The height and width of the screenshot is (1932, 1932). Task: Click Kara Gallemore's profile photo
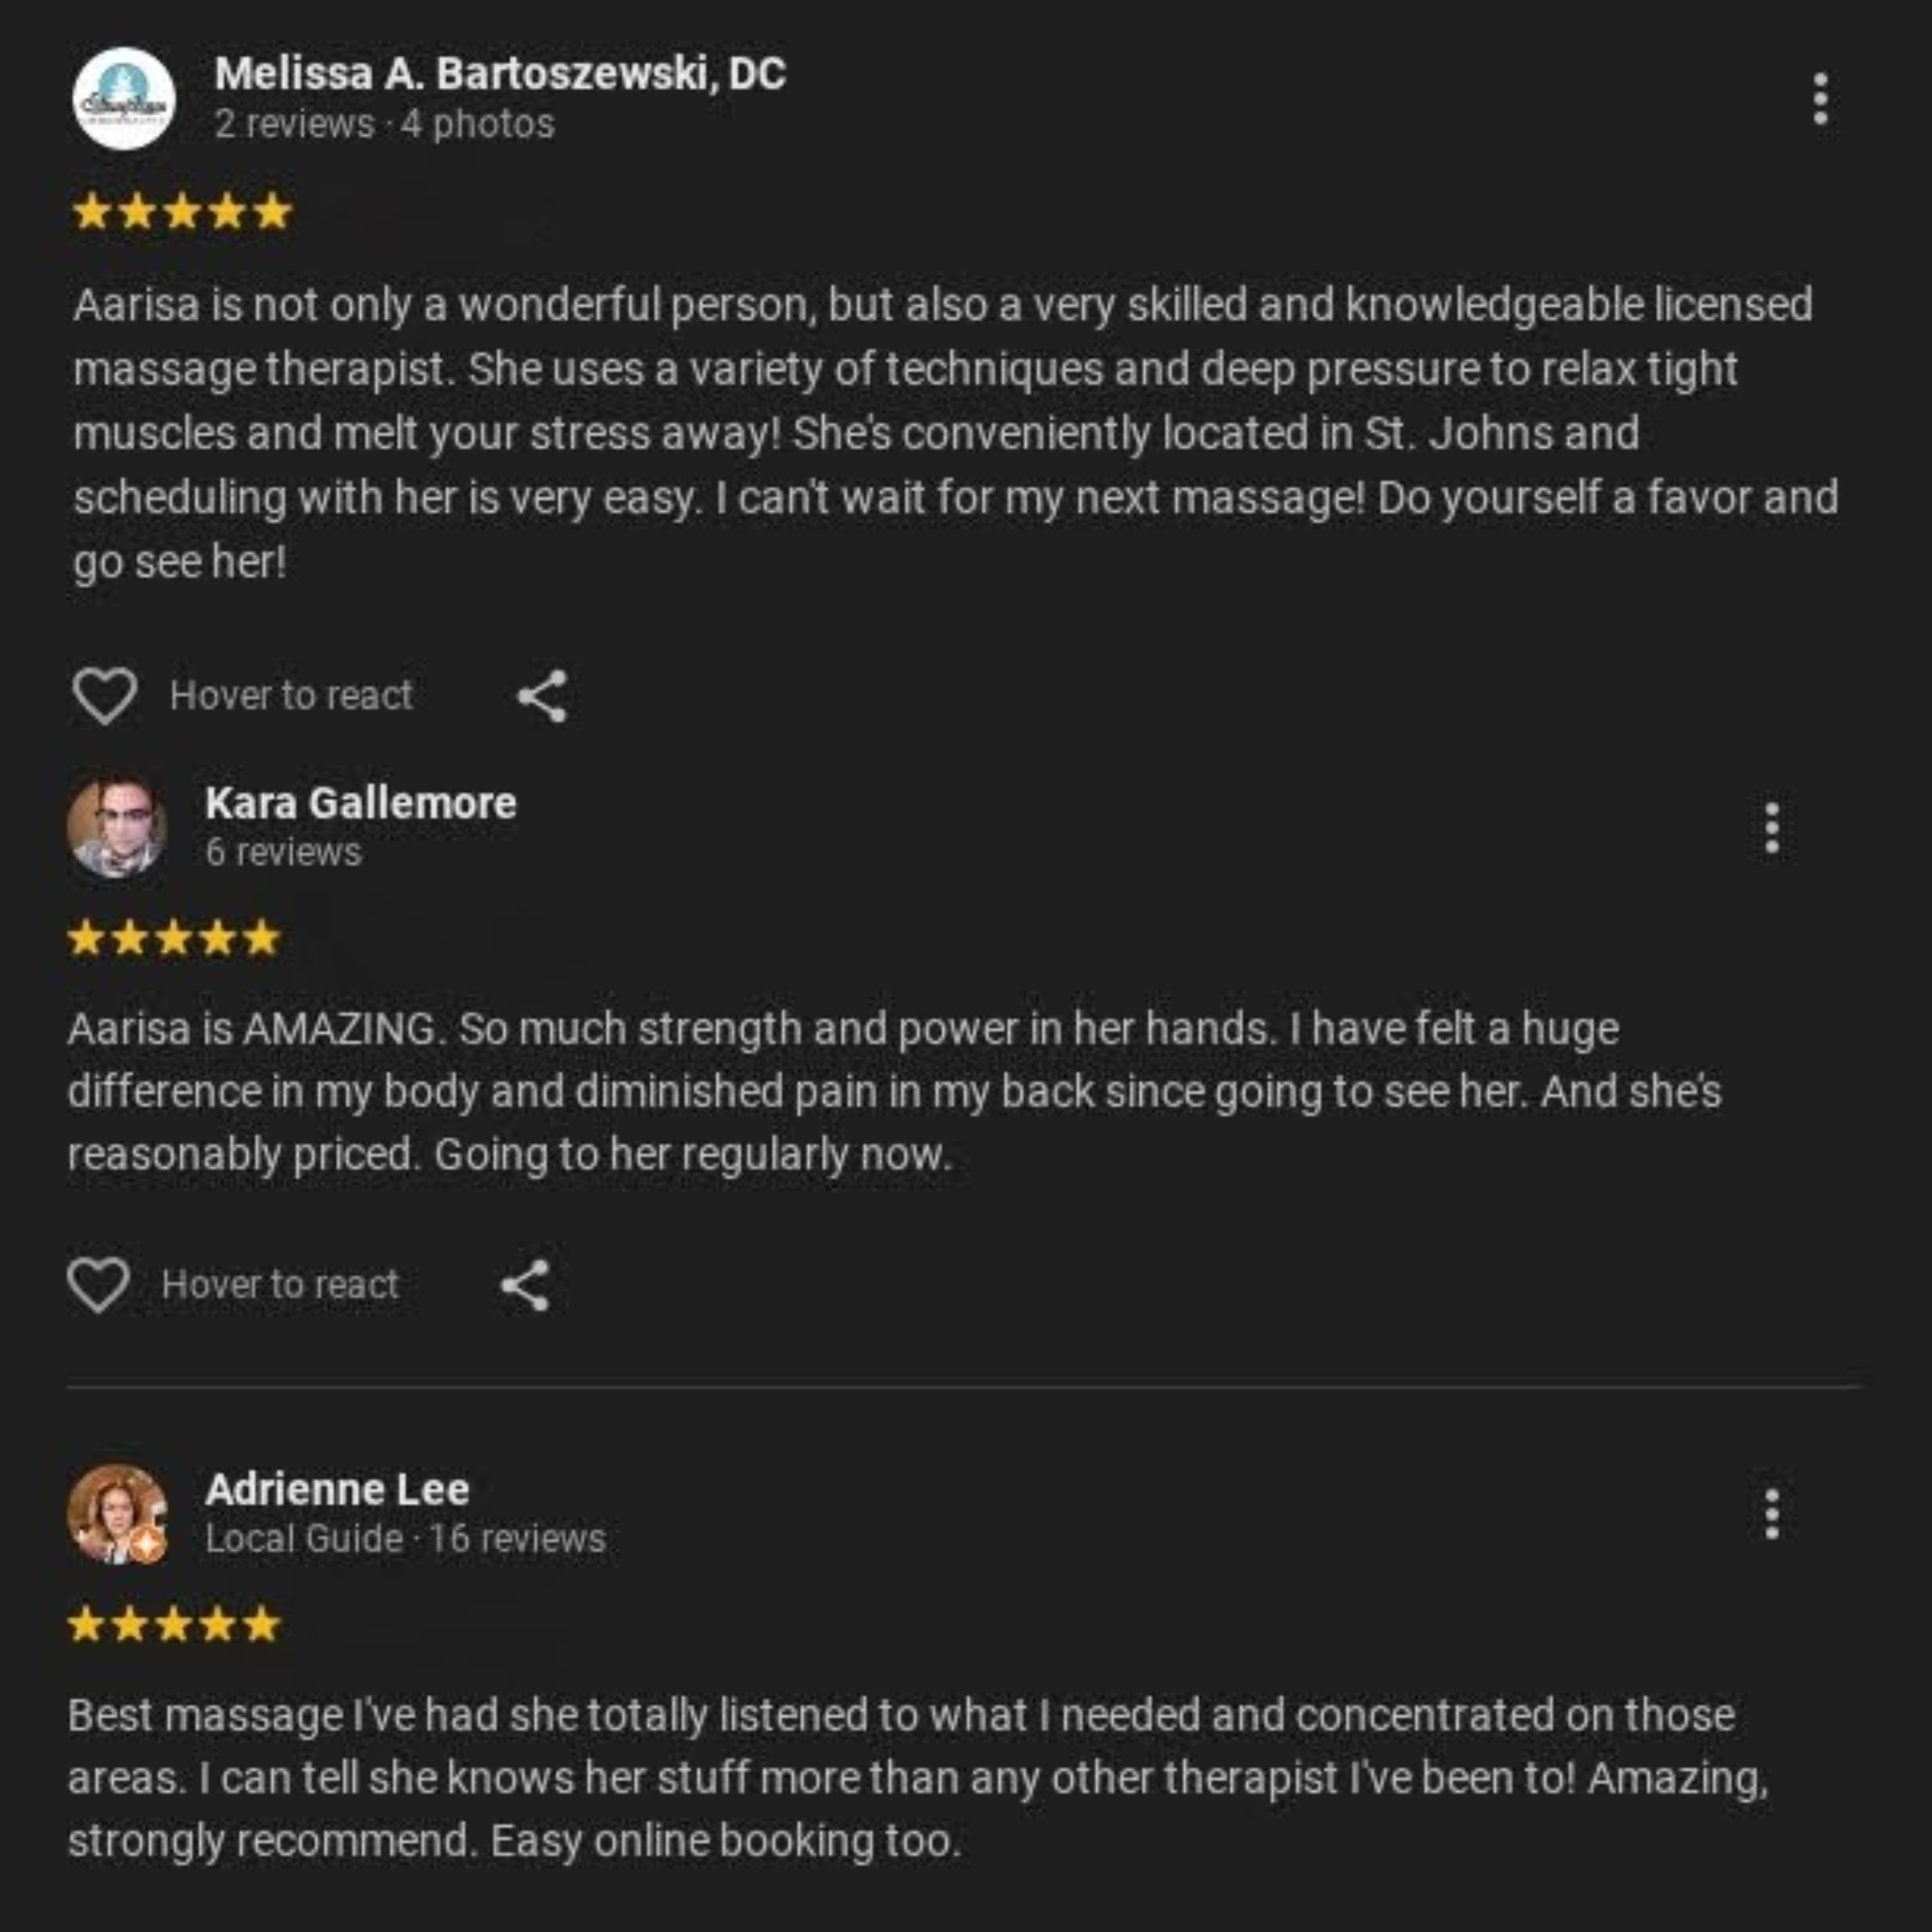117,828
